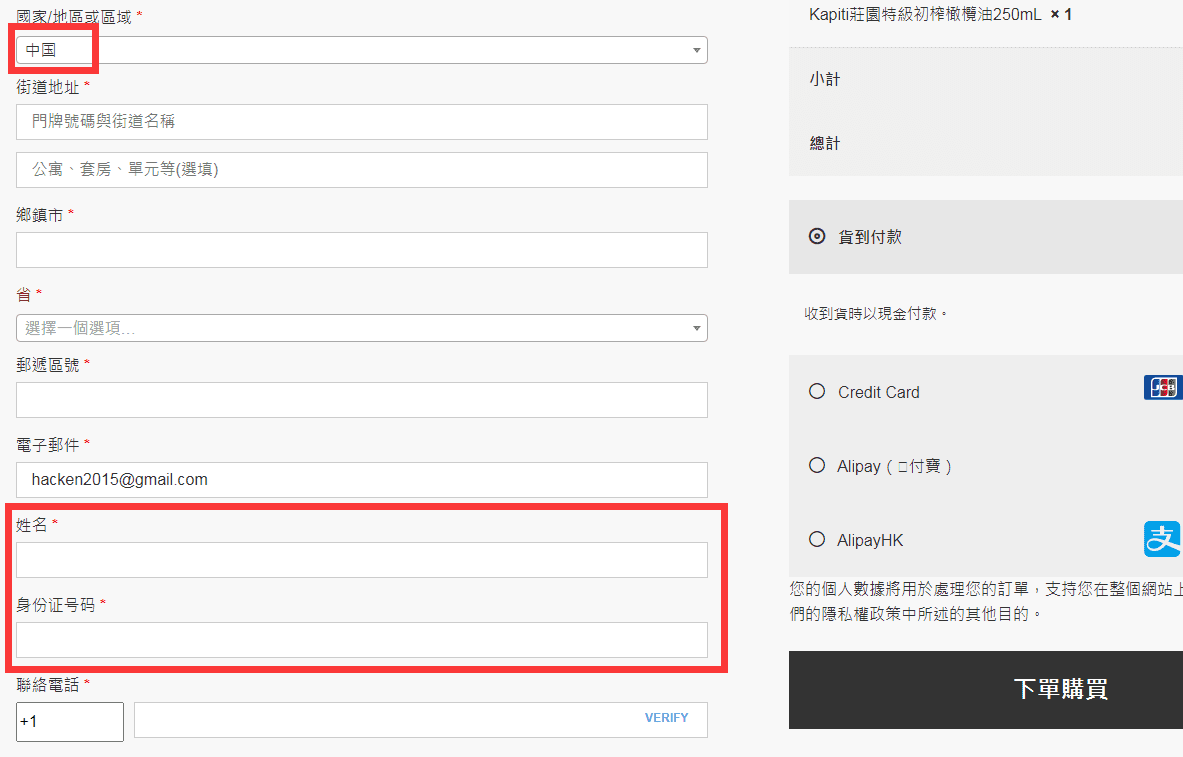The image size is (1183, 757).
Task: Click the country dropdown arrow
Action: point(696,50)
